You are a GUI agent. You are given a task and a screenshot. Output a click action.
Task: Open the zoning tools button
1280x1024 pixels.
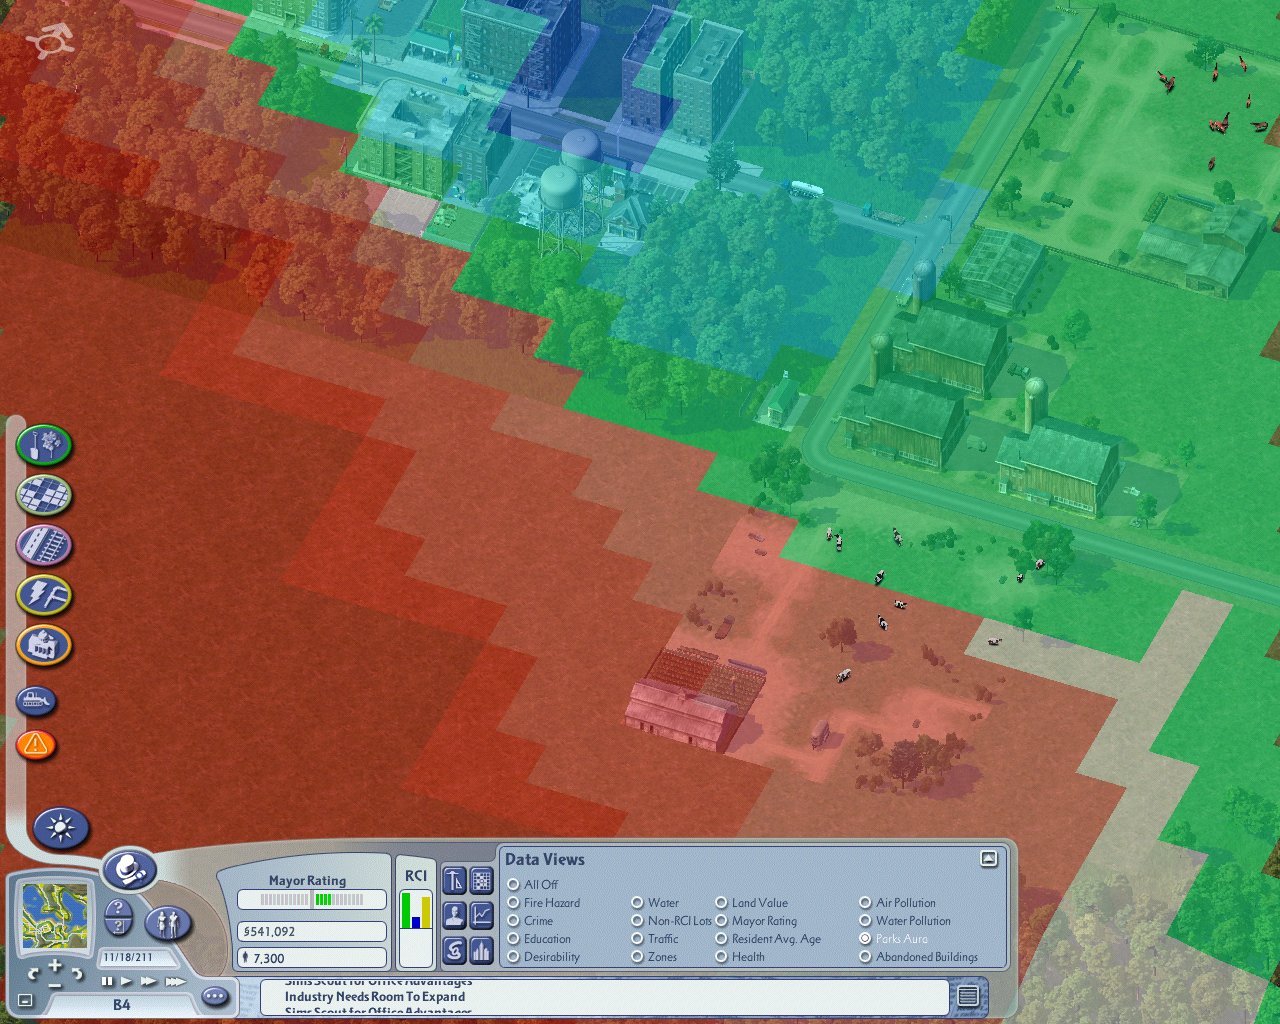(x=44, y=495)
